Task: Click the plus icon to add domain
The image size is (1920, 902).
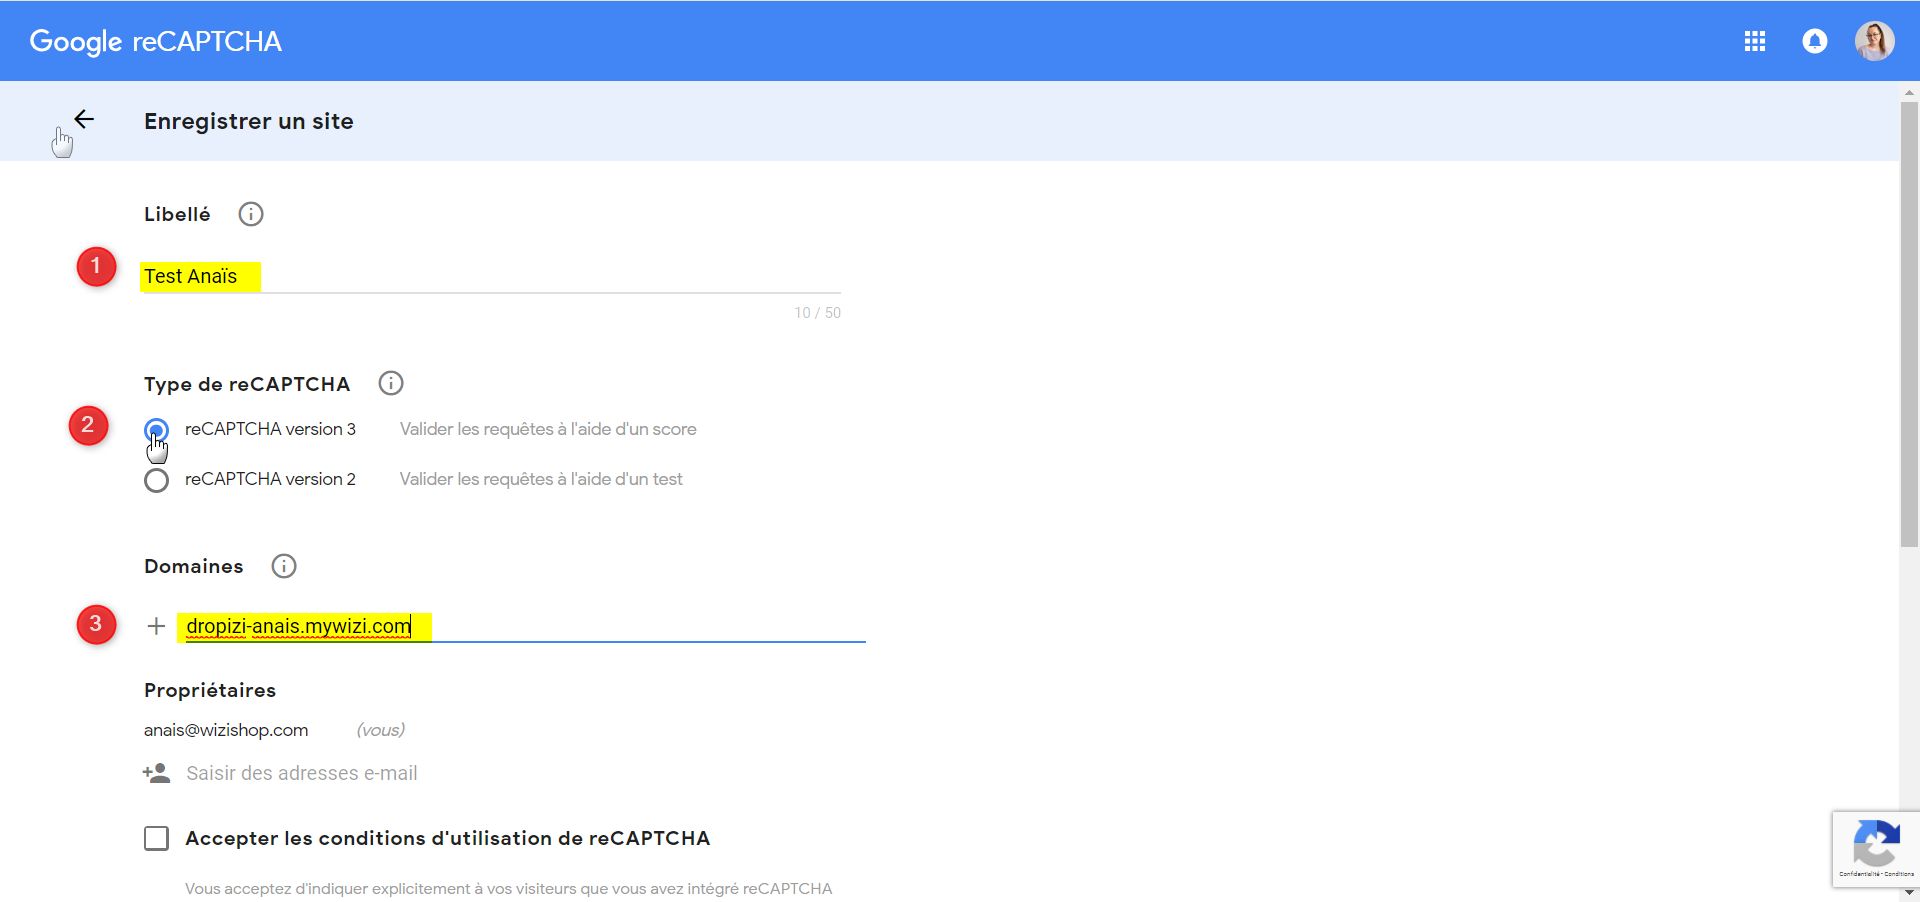Action: (x=156, y=626)
